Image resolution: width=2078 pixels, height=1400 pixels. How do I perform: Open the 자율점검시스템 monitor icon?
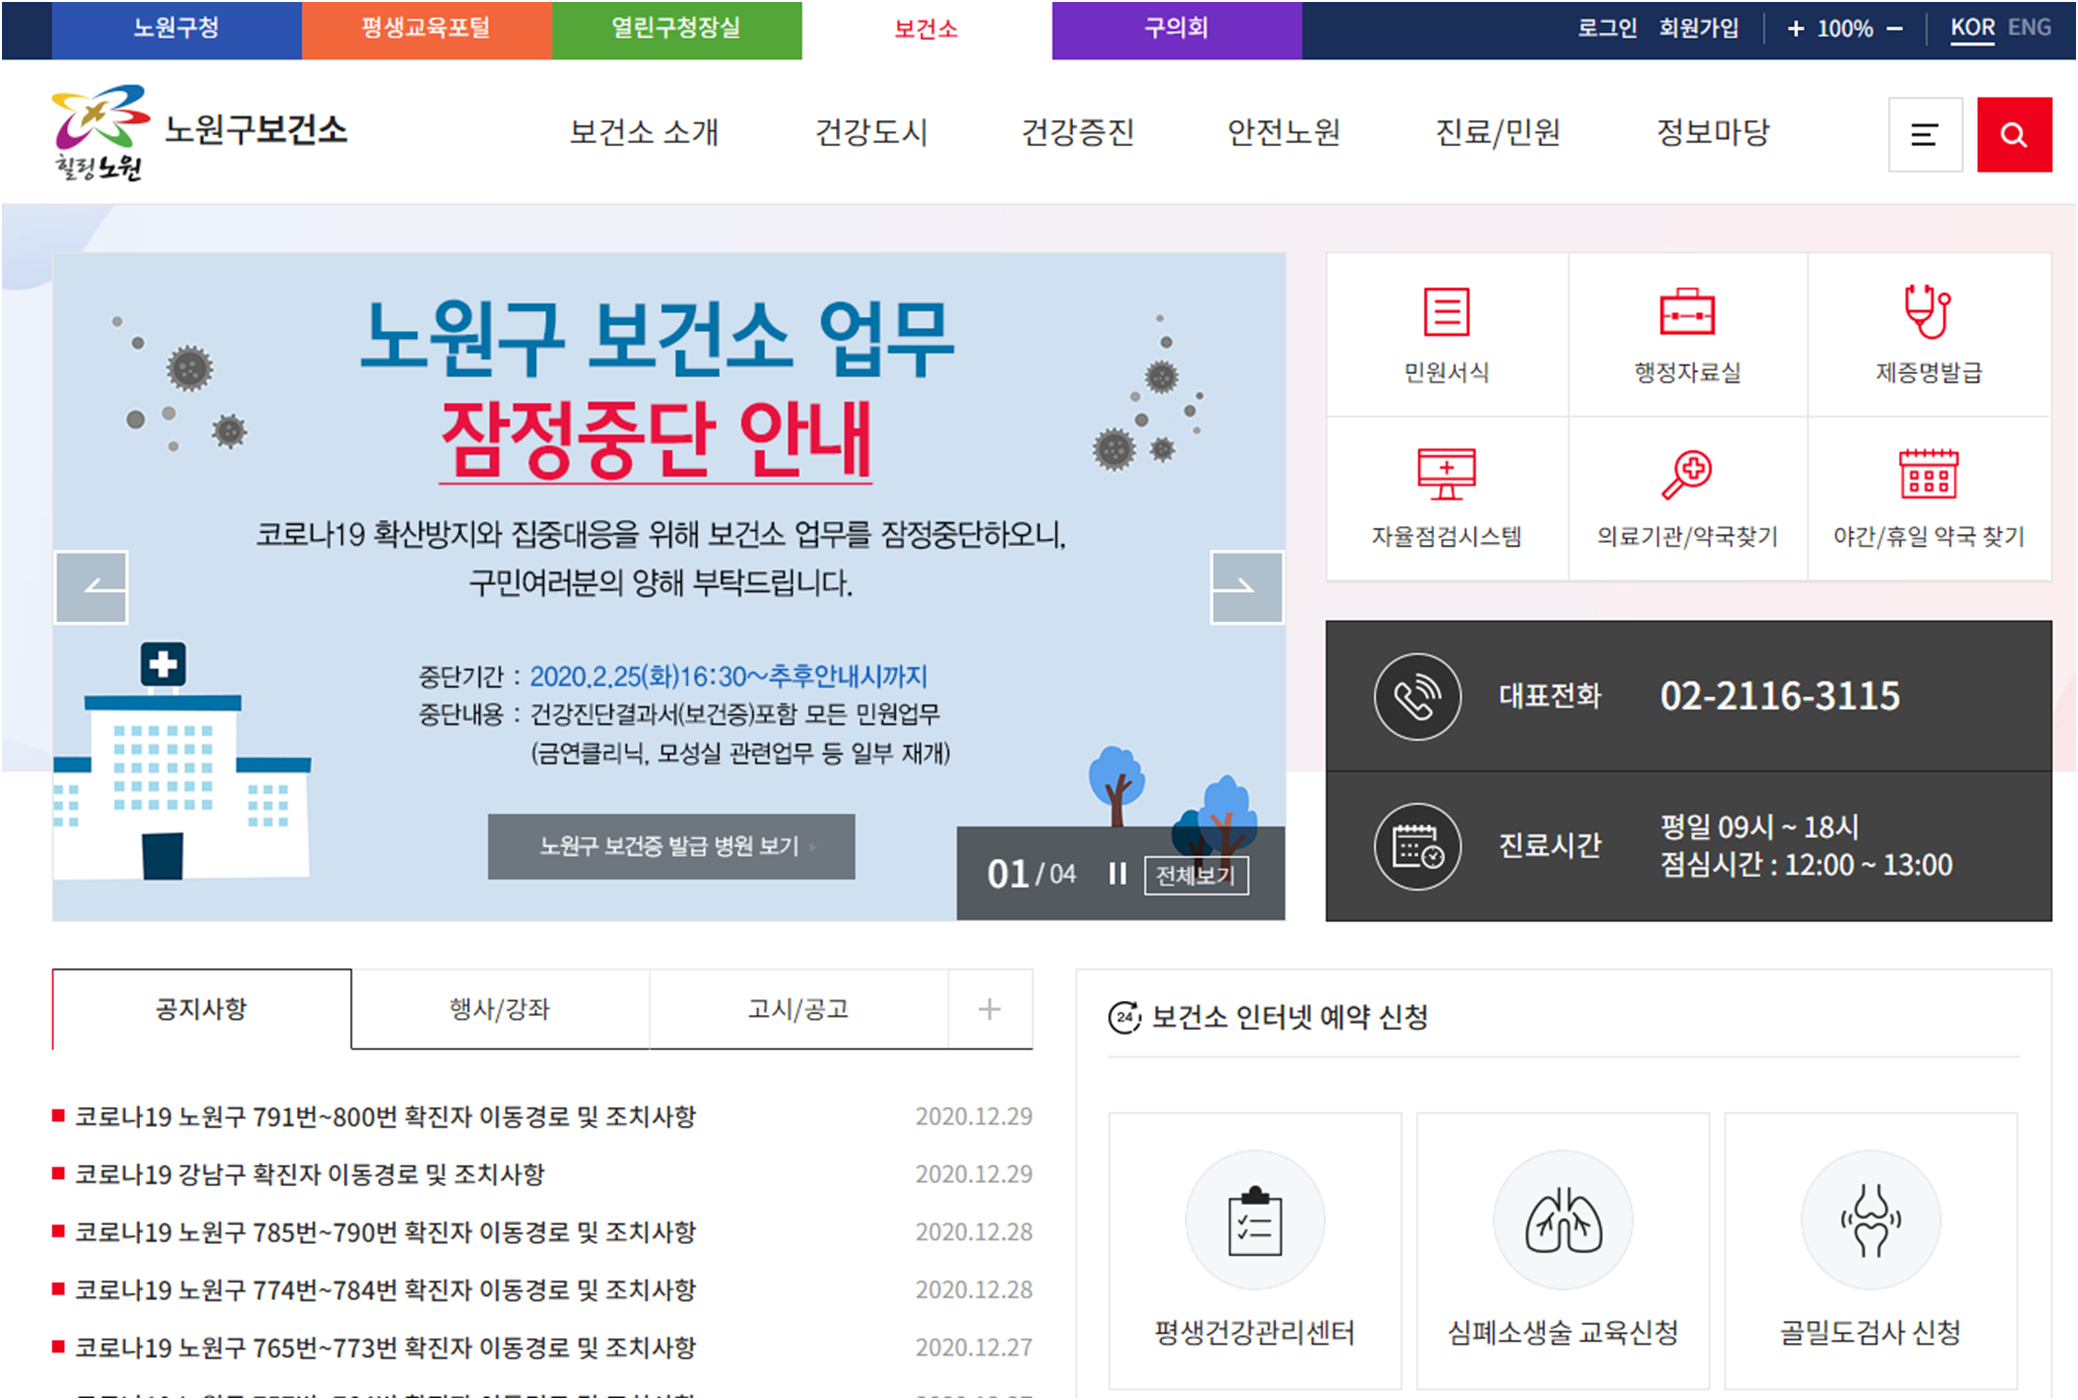point(1446,474)
